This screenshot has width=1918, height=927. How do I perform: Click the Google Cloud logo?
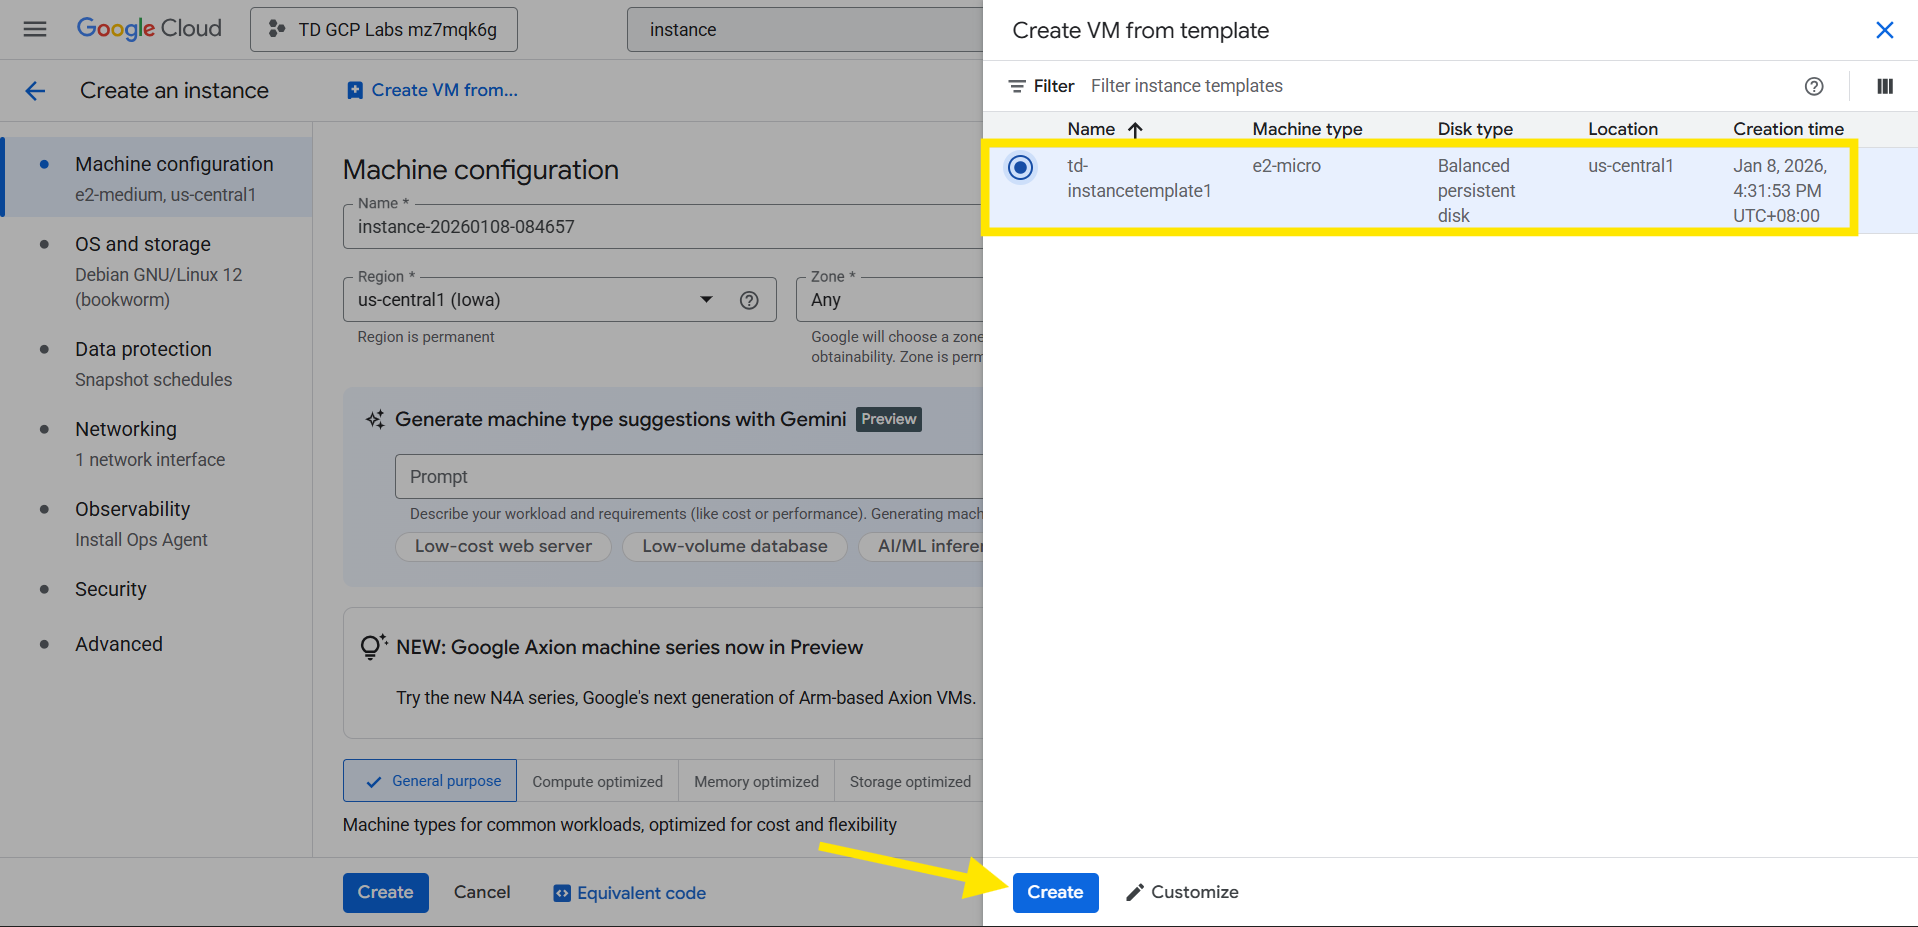[x=149, y=29]
